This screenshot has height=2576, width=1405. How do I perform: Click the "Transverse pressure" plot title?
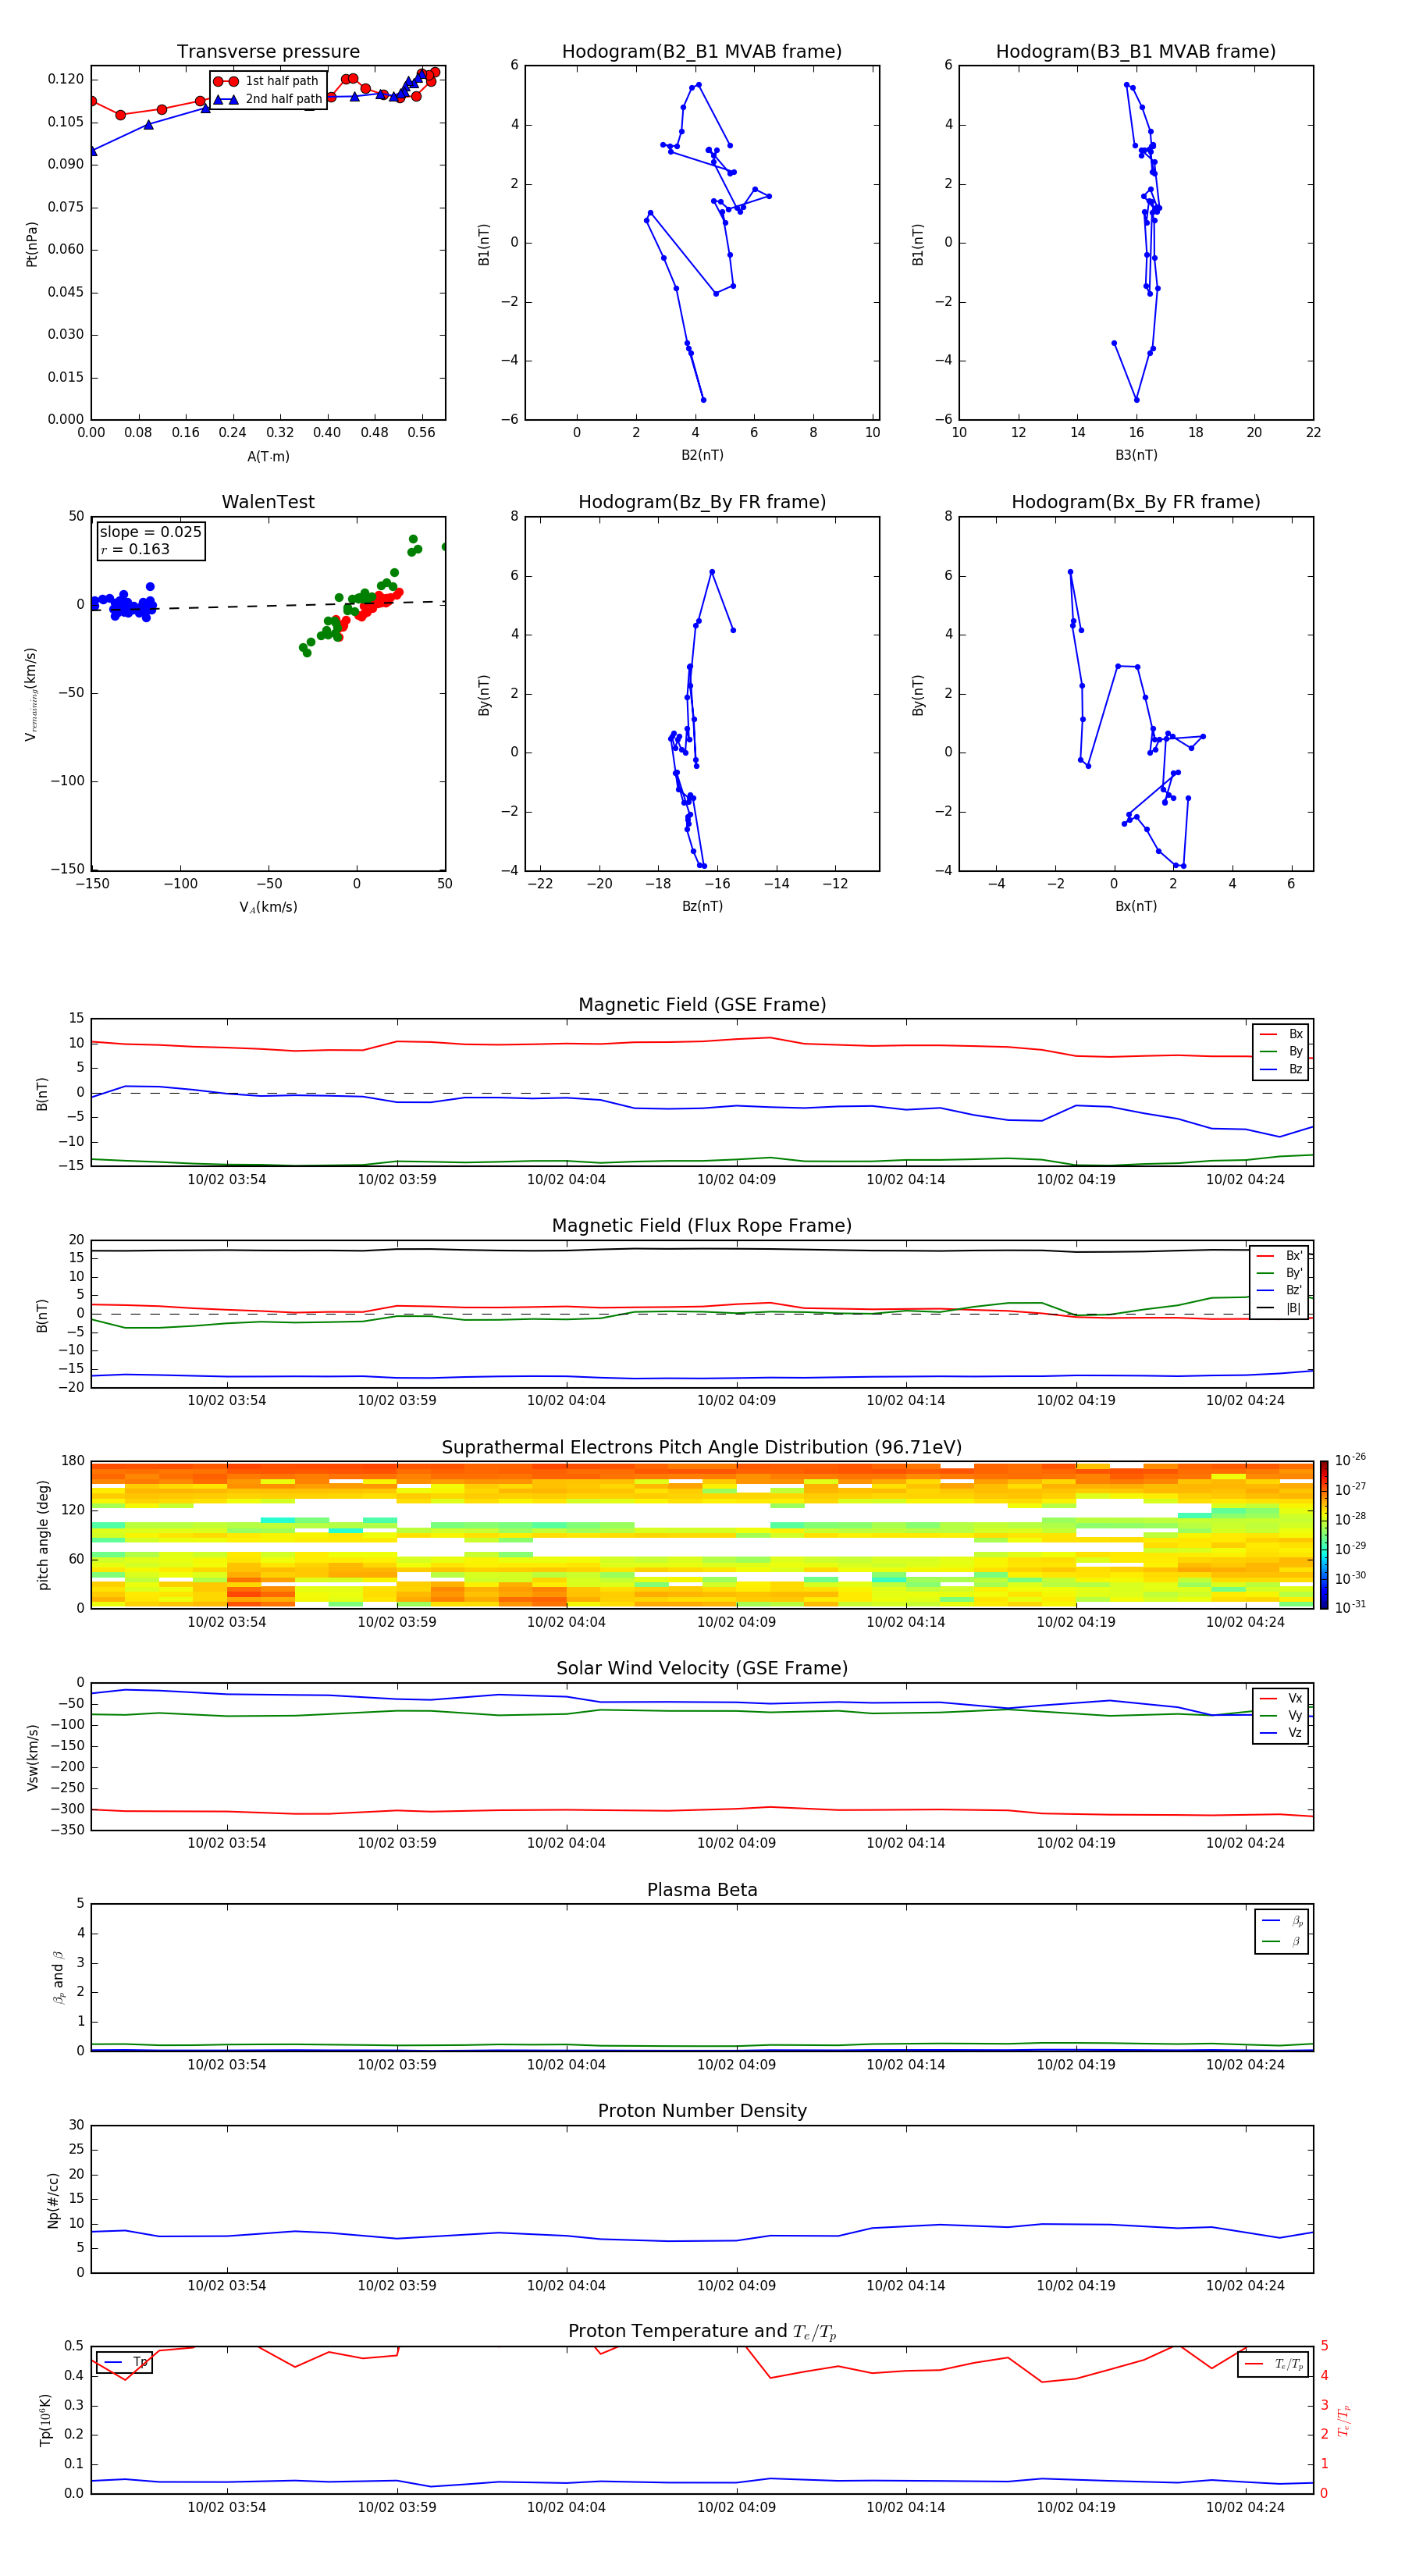click(268, 52)
